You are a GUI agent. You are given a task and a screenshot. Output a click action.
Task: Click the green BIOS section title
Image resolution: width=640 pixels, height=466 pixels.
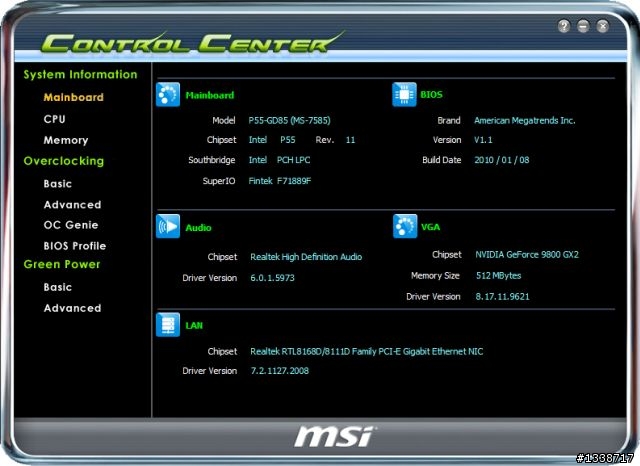coord(431,95)
